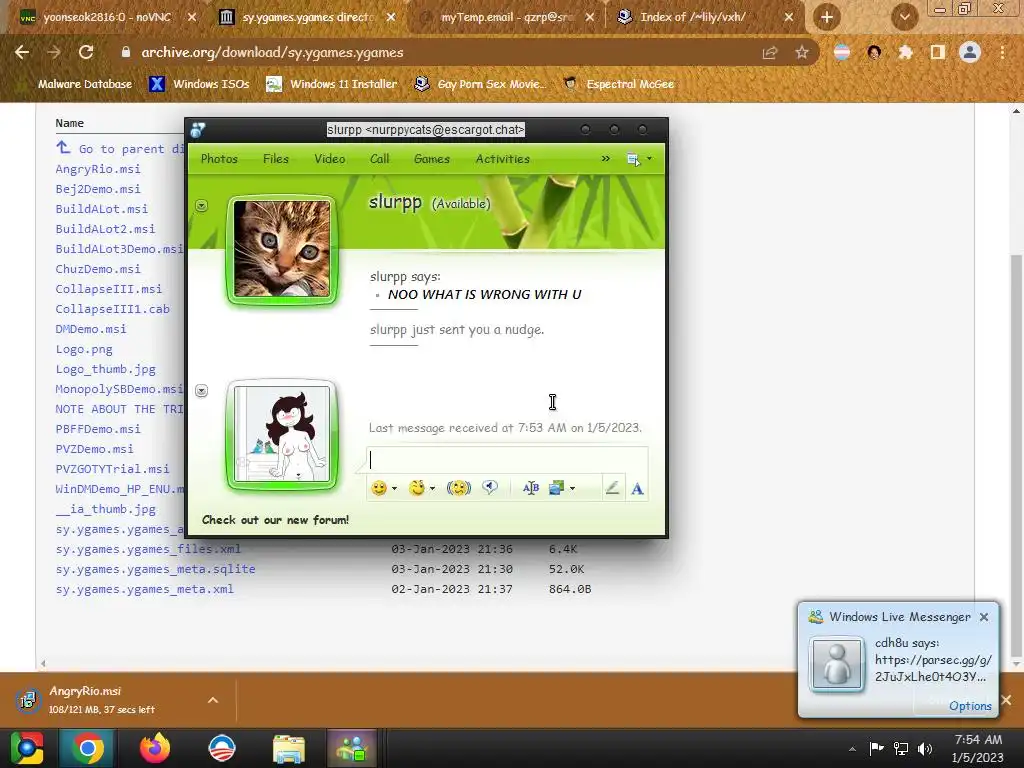
Task: Open the PVZDemo.msi file link
Action: pyautogui.click(x=95, y=449)
